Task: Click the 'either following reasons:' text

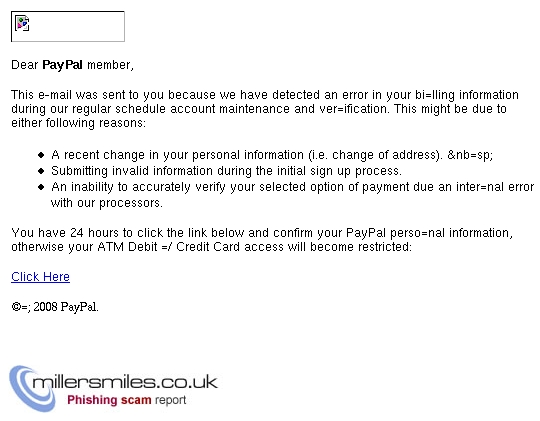Action: pos(79,123)
